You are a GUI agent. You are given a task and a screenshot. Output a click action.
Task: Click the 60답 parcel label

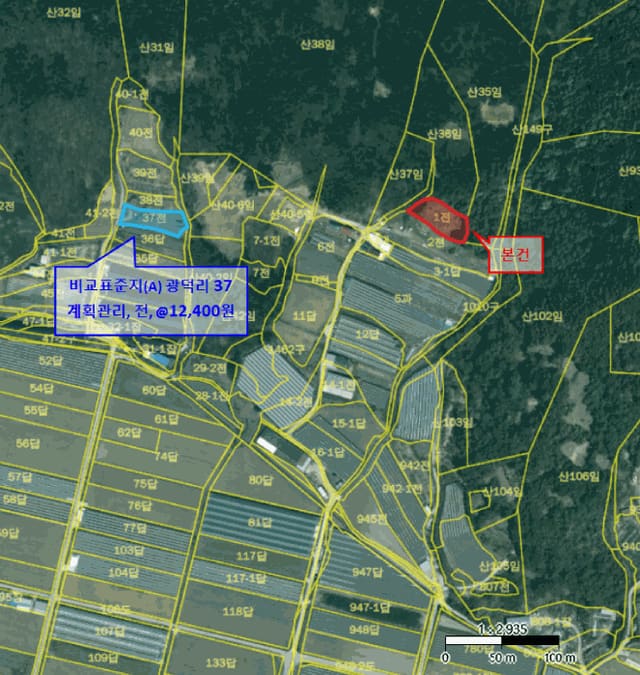pyautogui.click(x=154, y=390)
